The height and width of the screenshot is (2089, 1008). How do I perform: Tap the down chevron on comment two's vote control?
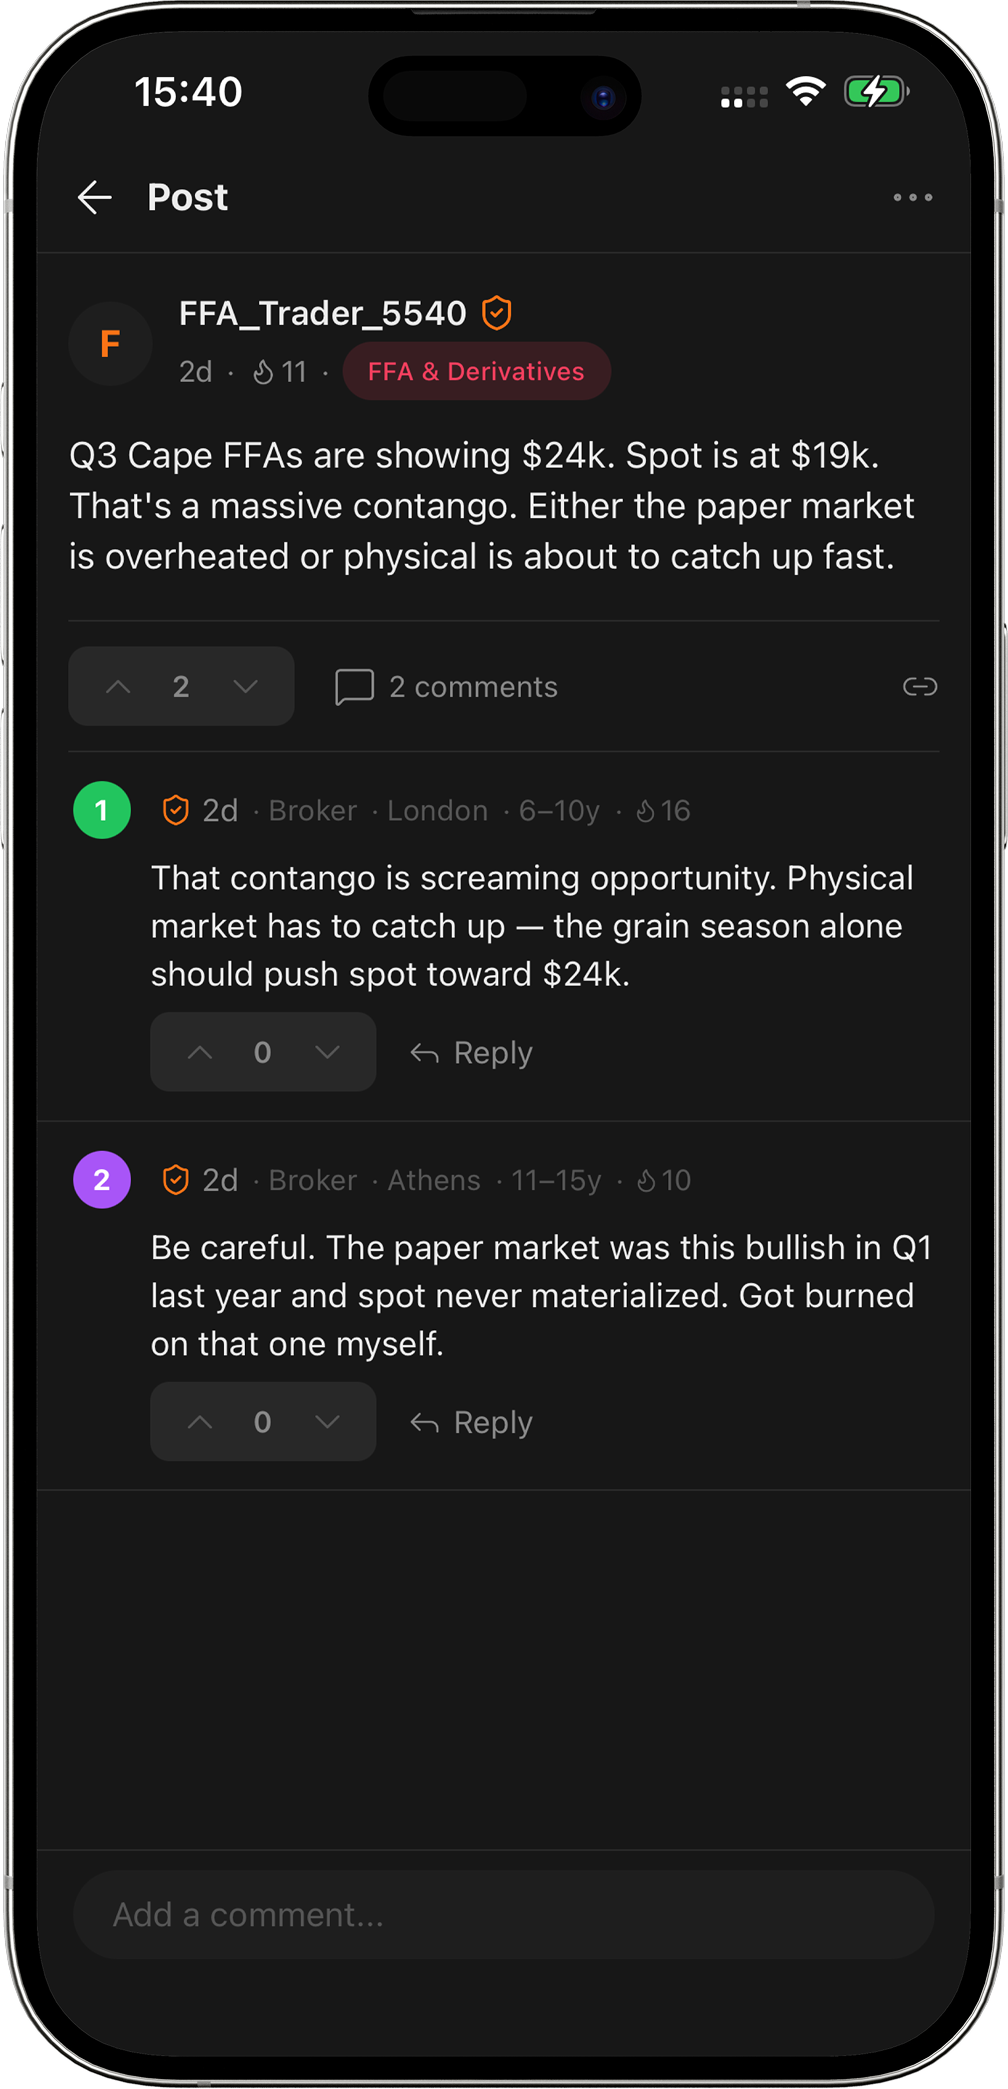click(x=327, y=1421)
